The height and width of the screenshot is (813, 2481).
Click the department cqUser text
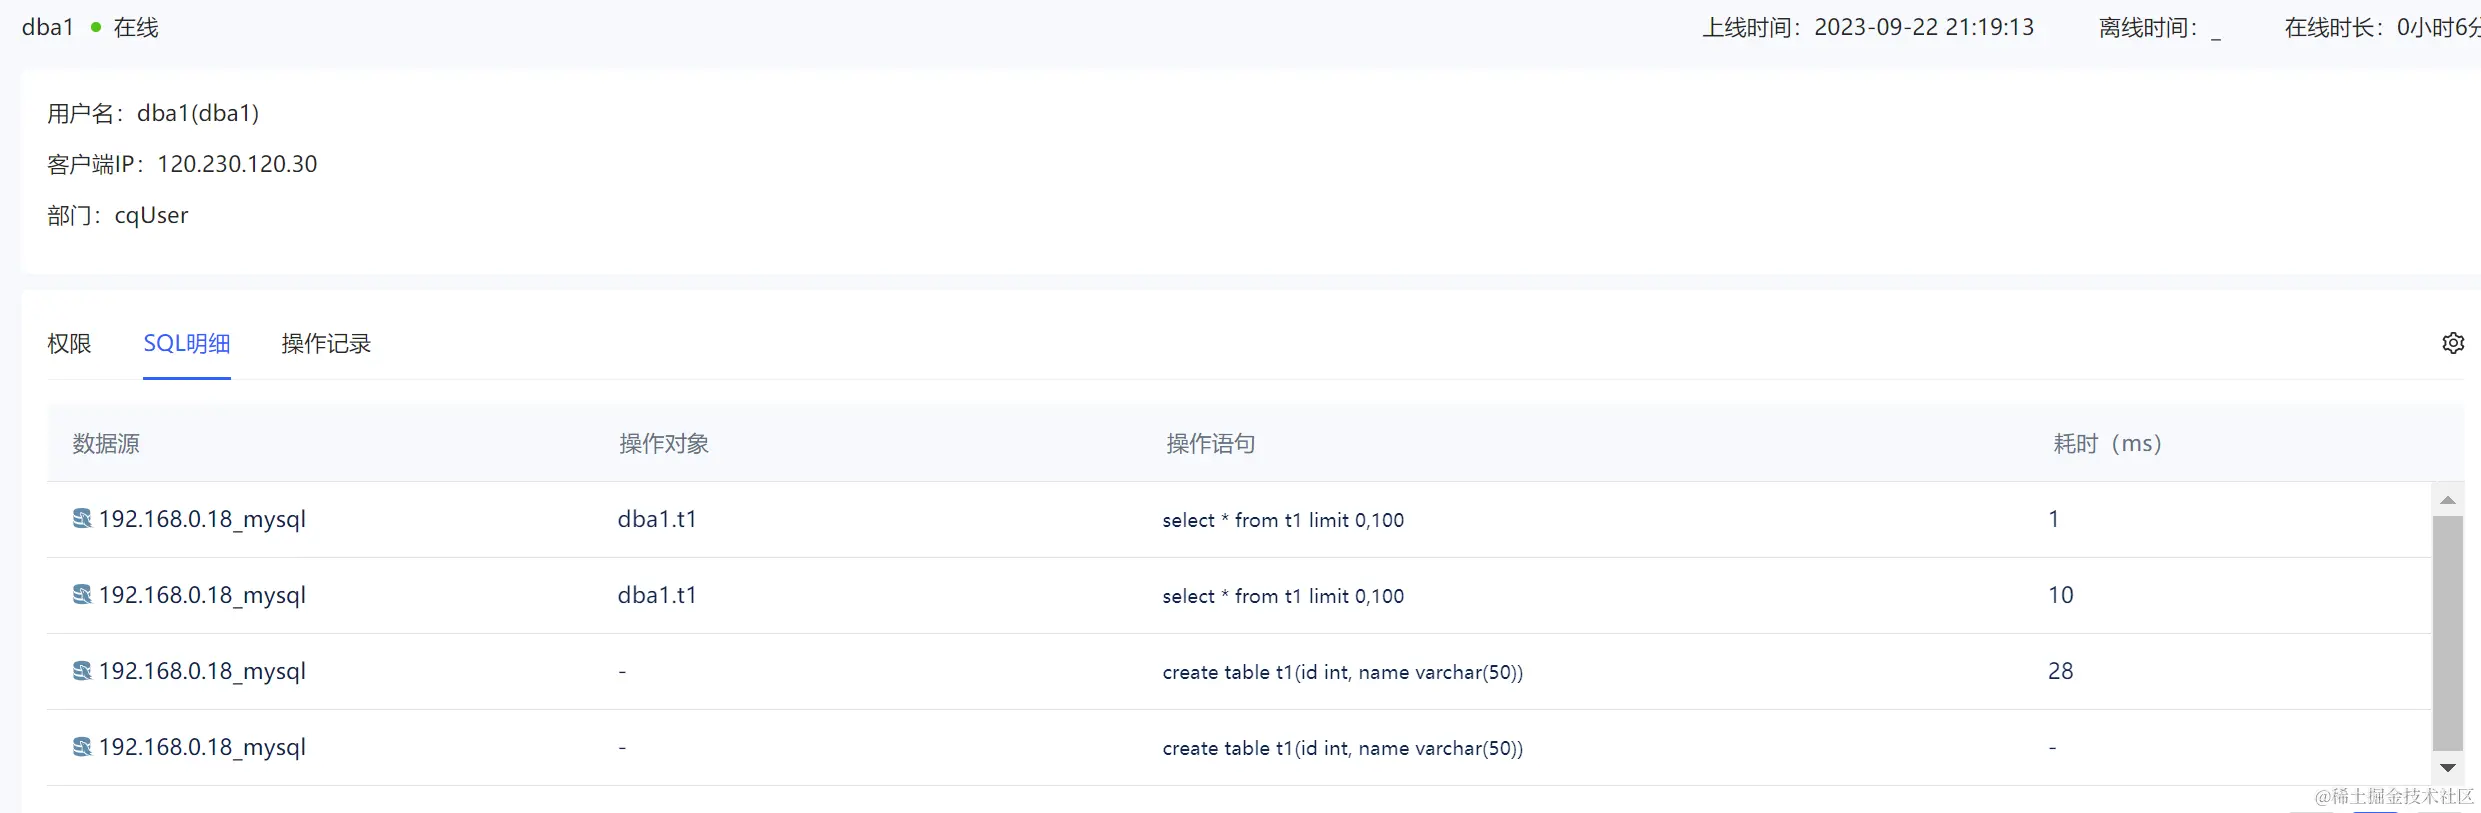point(151,215)
